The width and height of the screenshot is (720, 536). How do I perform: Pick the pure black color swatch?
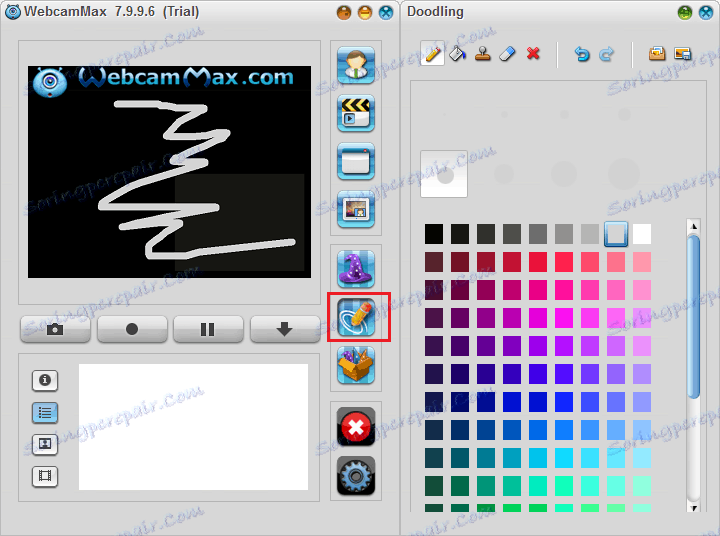(x=434, y=234)
